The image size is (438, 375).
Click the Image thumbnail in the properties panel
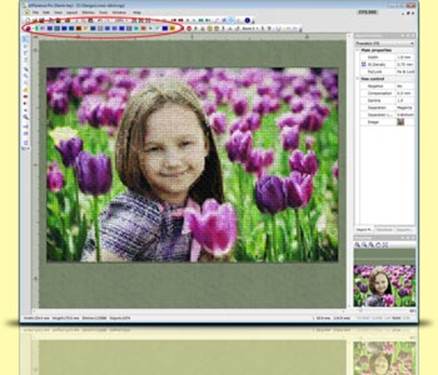click(400, 122)
